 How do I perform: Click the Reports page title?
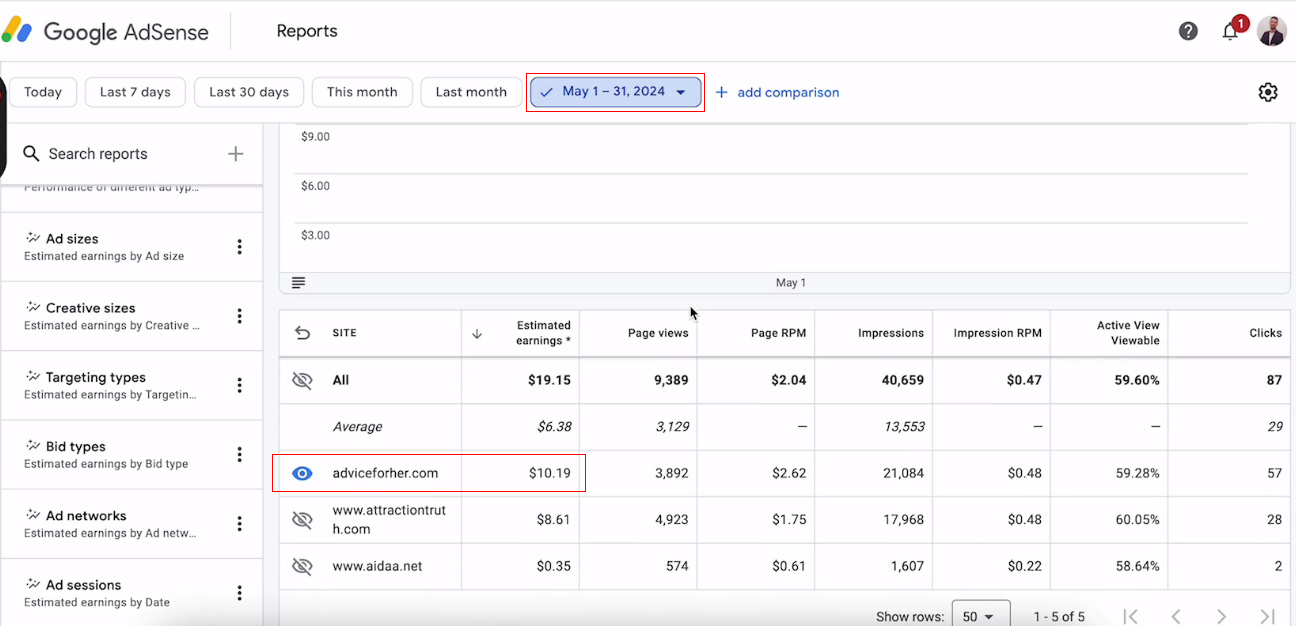[307, 31]
